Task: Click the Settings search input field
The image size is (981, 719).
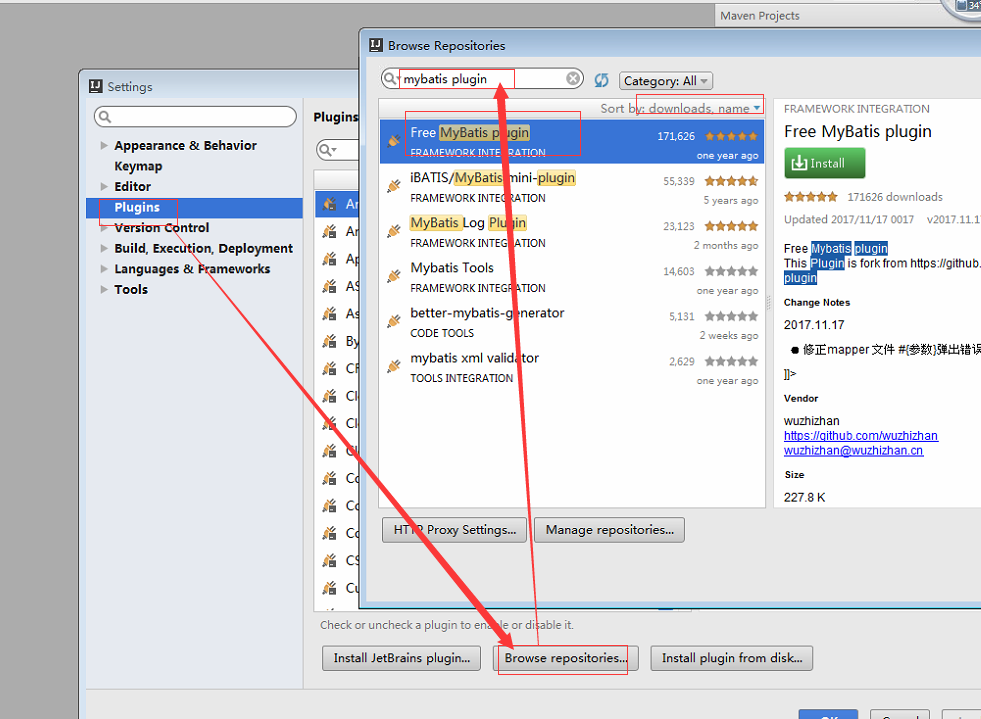Action: pos(195,116)
